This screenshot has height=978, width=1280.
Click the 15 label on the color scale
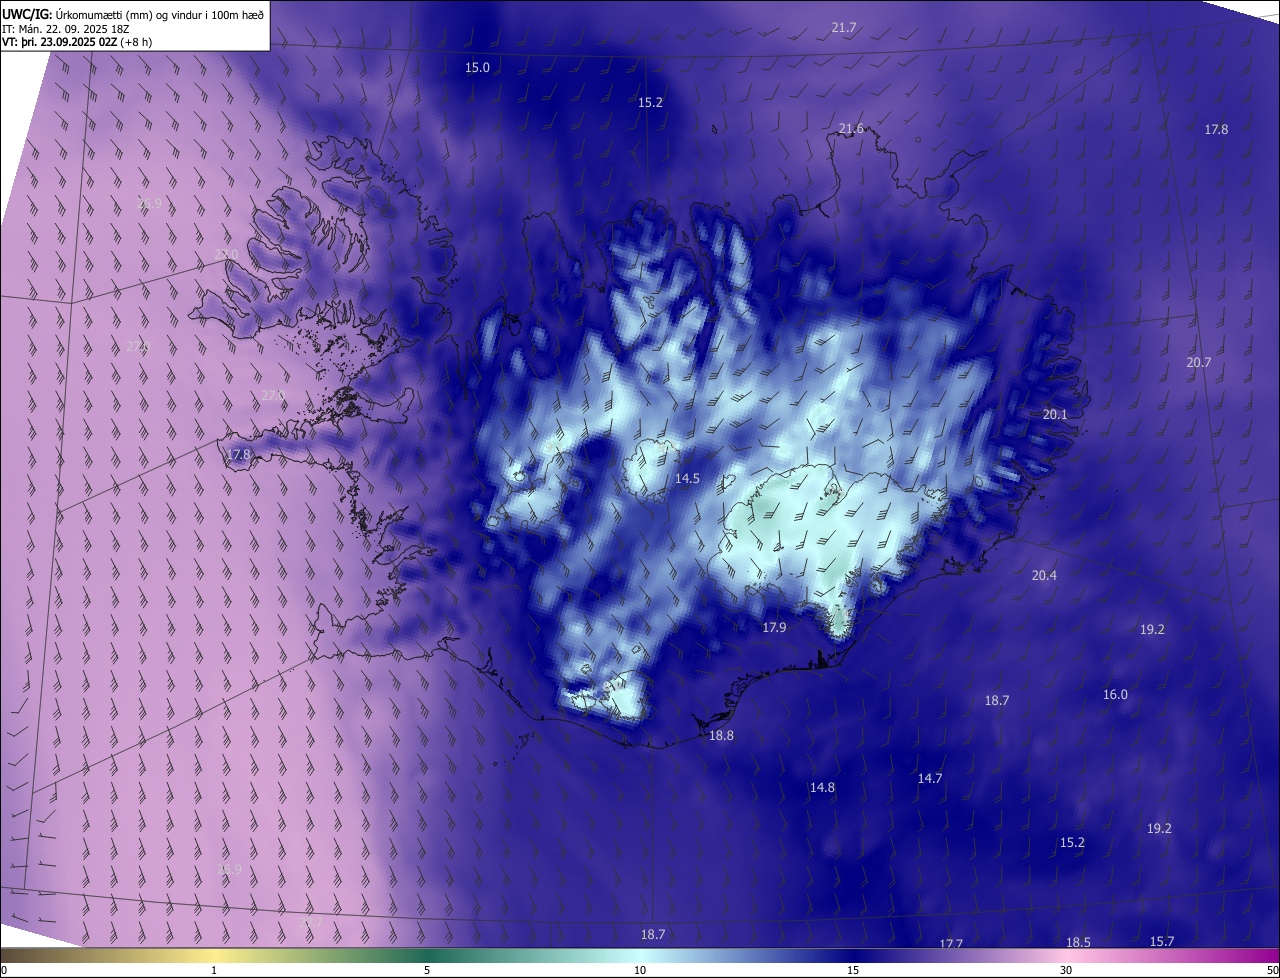click(853, 971)
